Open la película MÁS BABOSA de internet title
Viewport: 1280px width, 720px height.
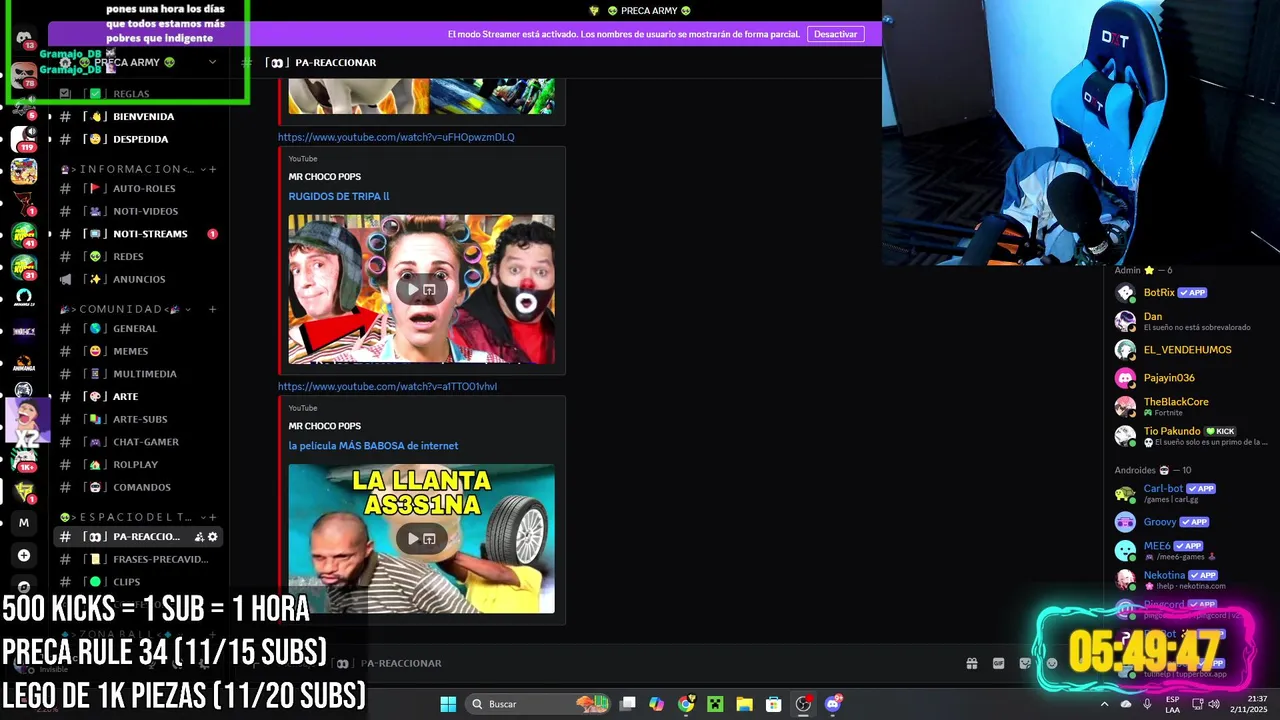pyautogui.click(x=373, y=446)
